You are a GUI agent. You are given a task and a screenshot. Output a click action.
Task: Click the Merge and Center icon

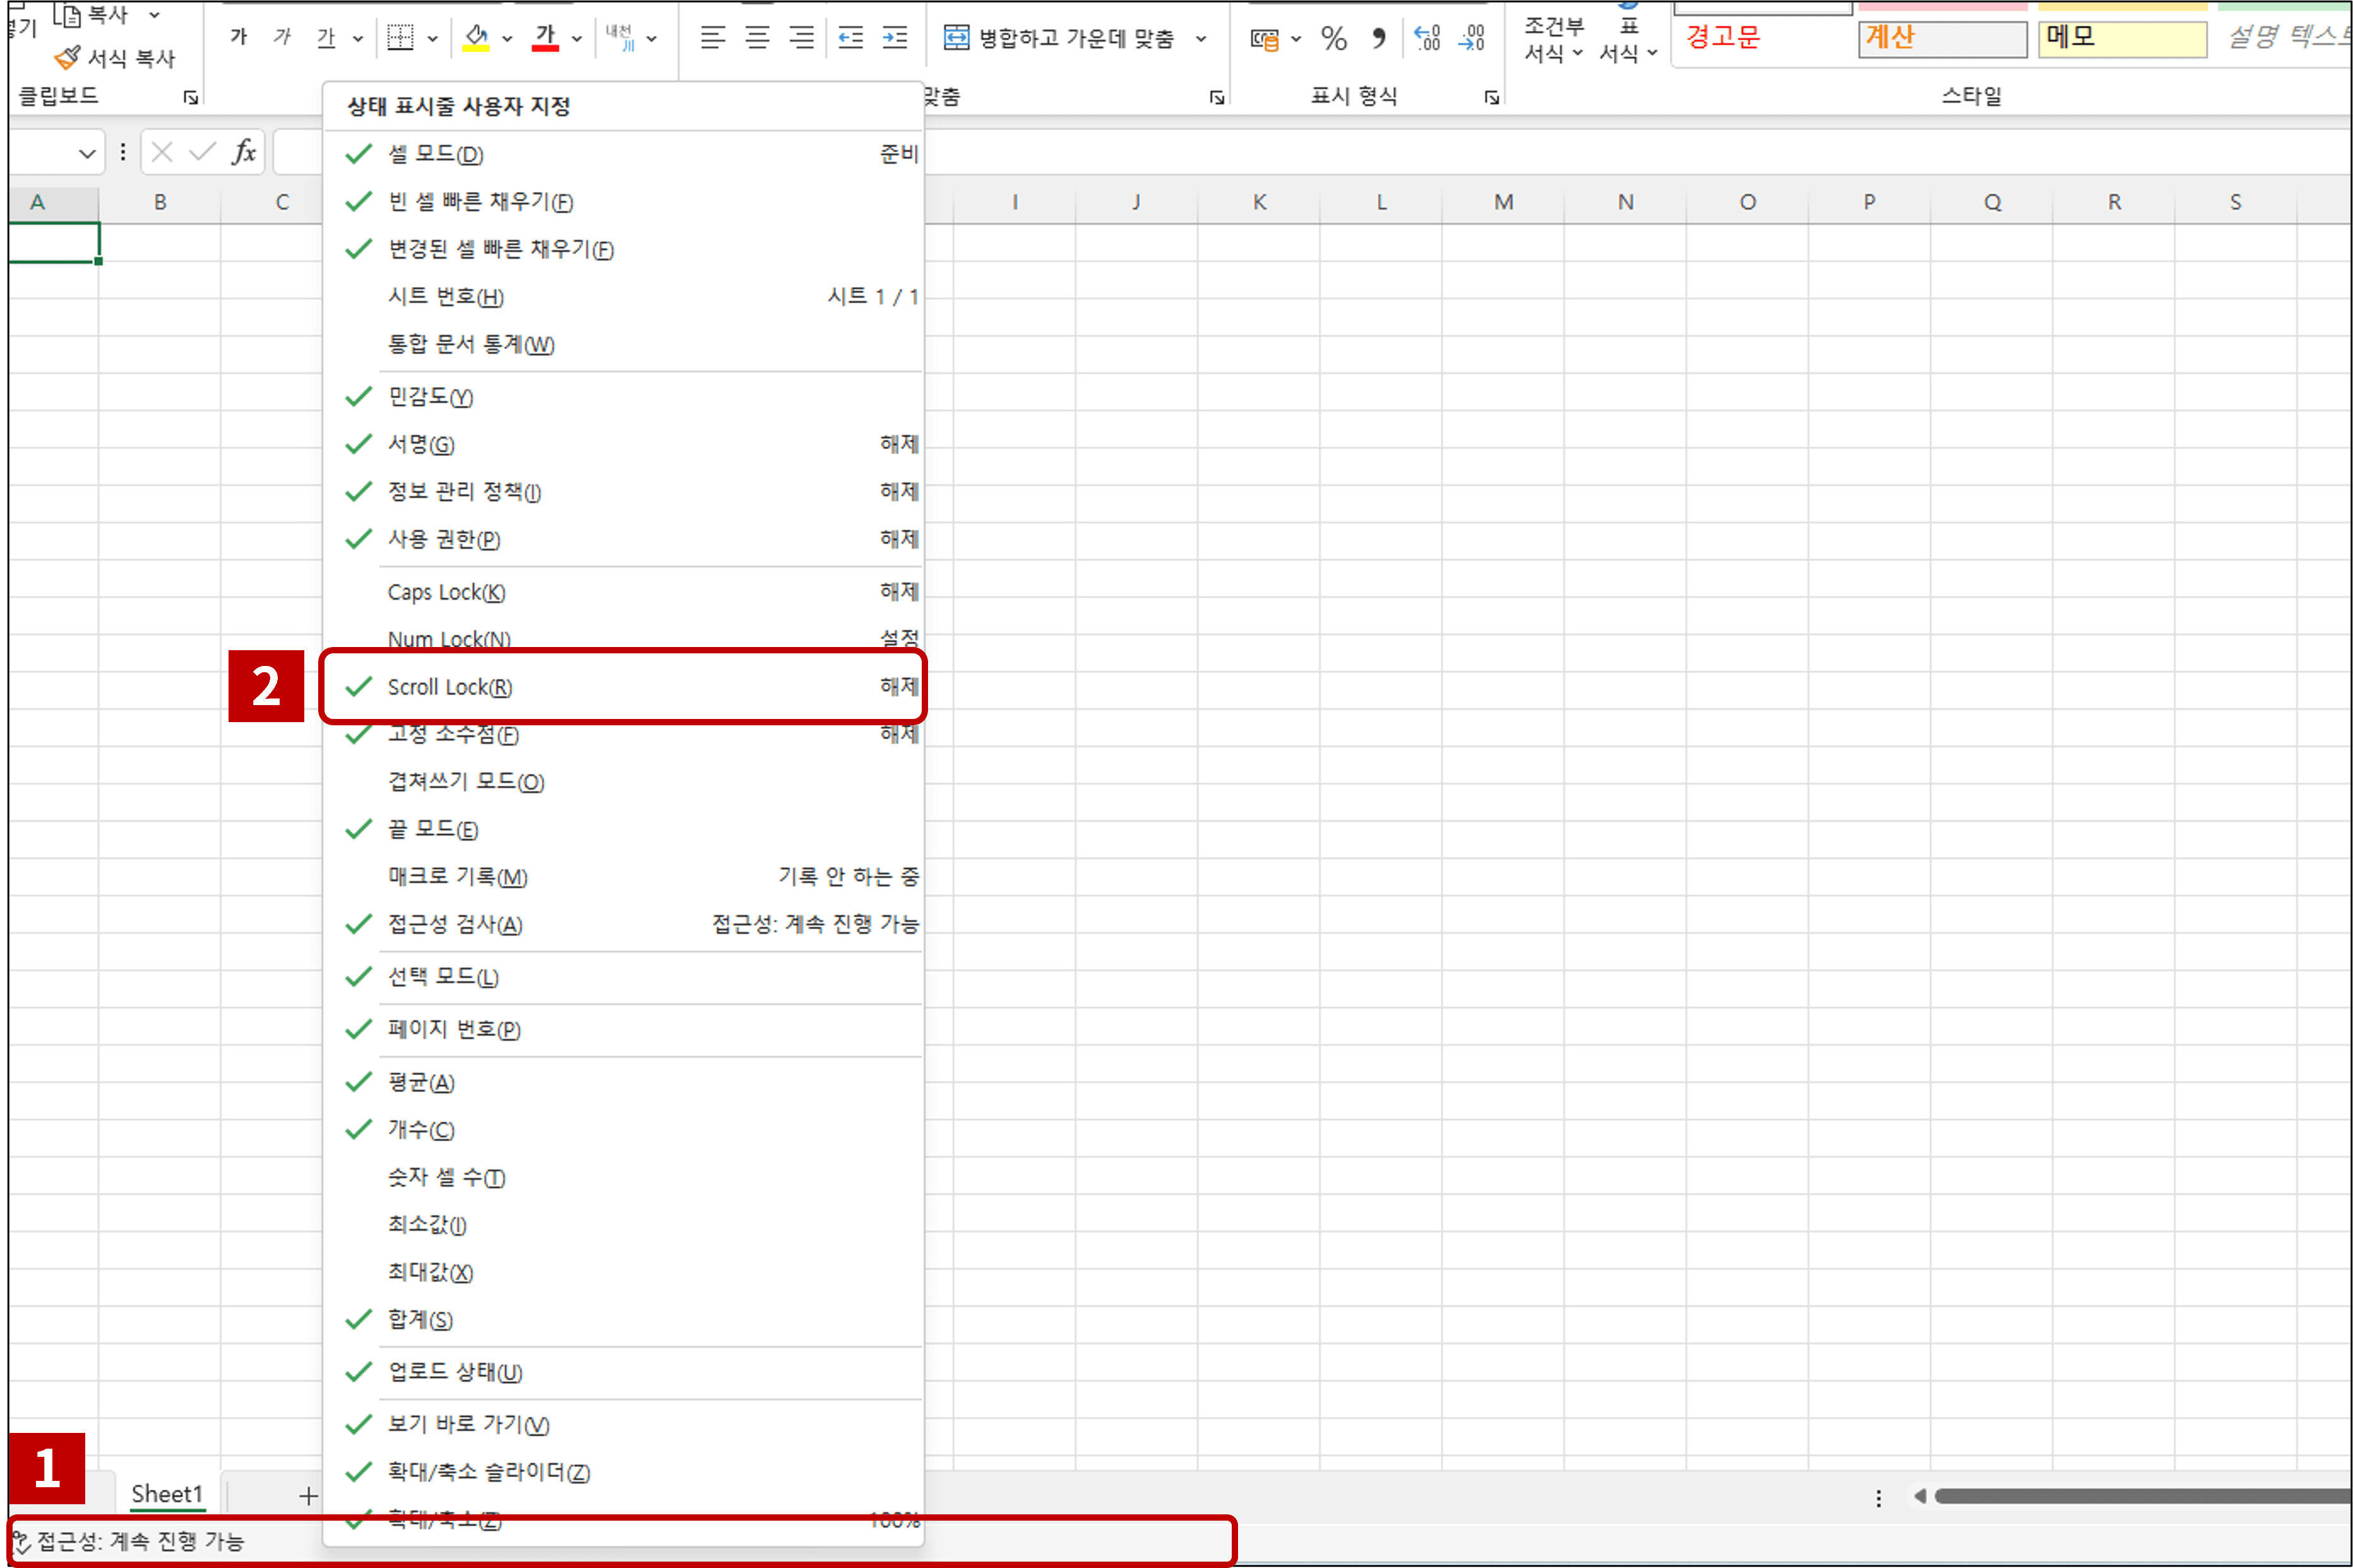click(x=956, y=38)
